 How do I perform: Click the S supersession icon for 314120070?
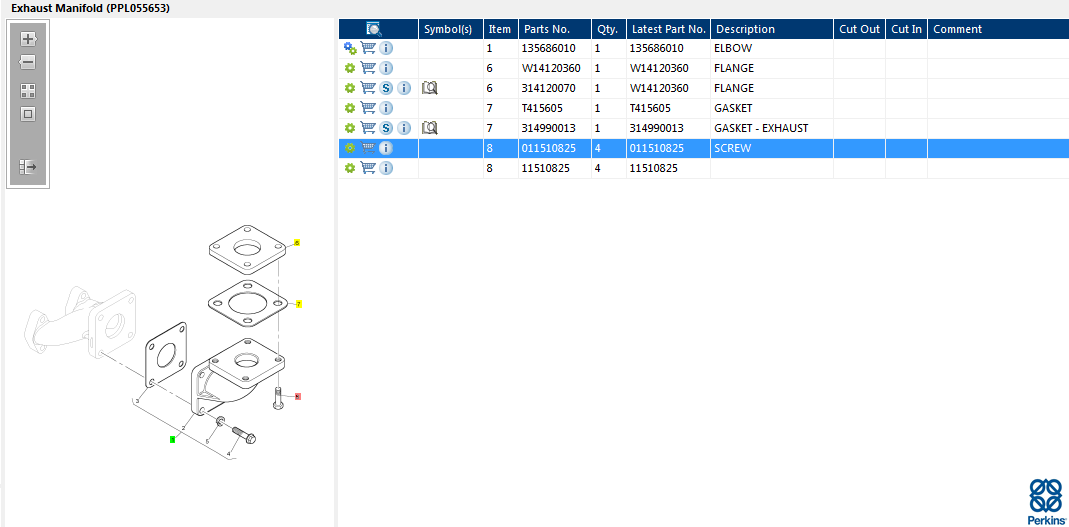386,88
